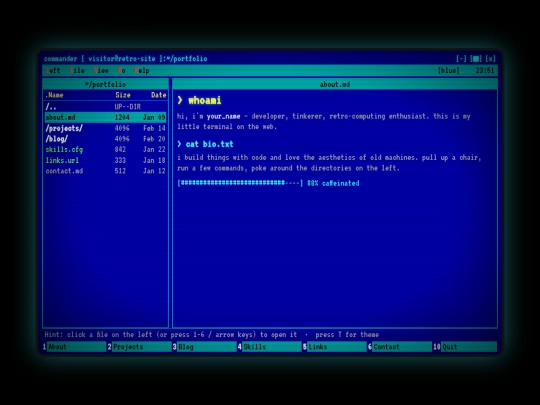This screenshot has height=405, width=540.
Task: Select the /.. parent directory row
Action: point(105,107)
